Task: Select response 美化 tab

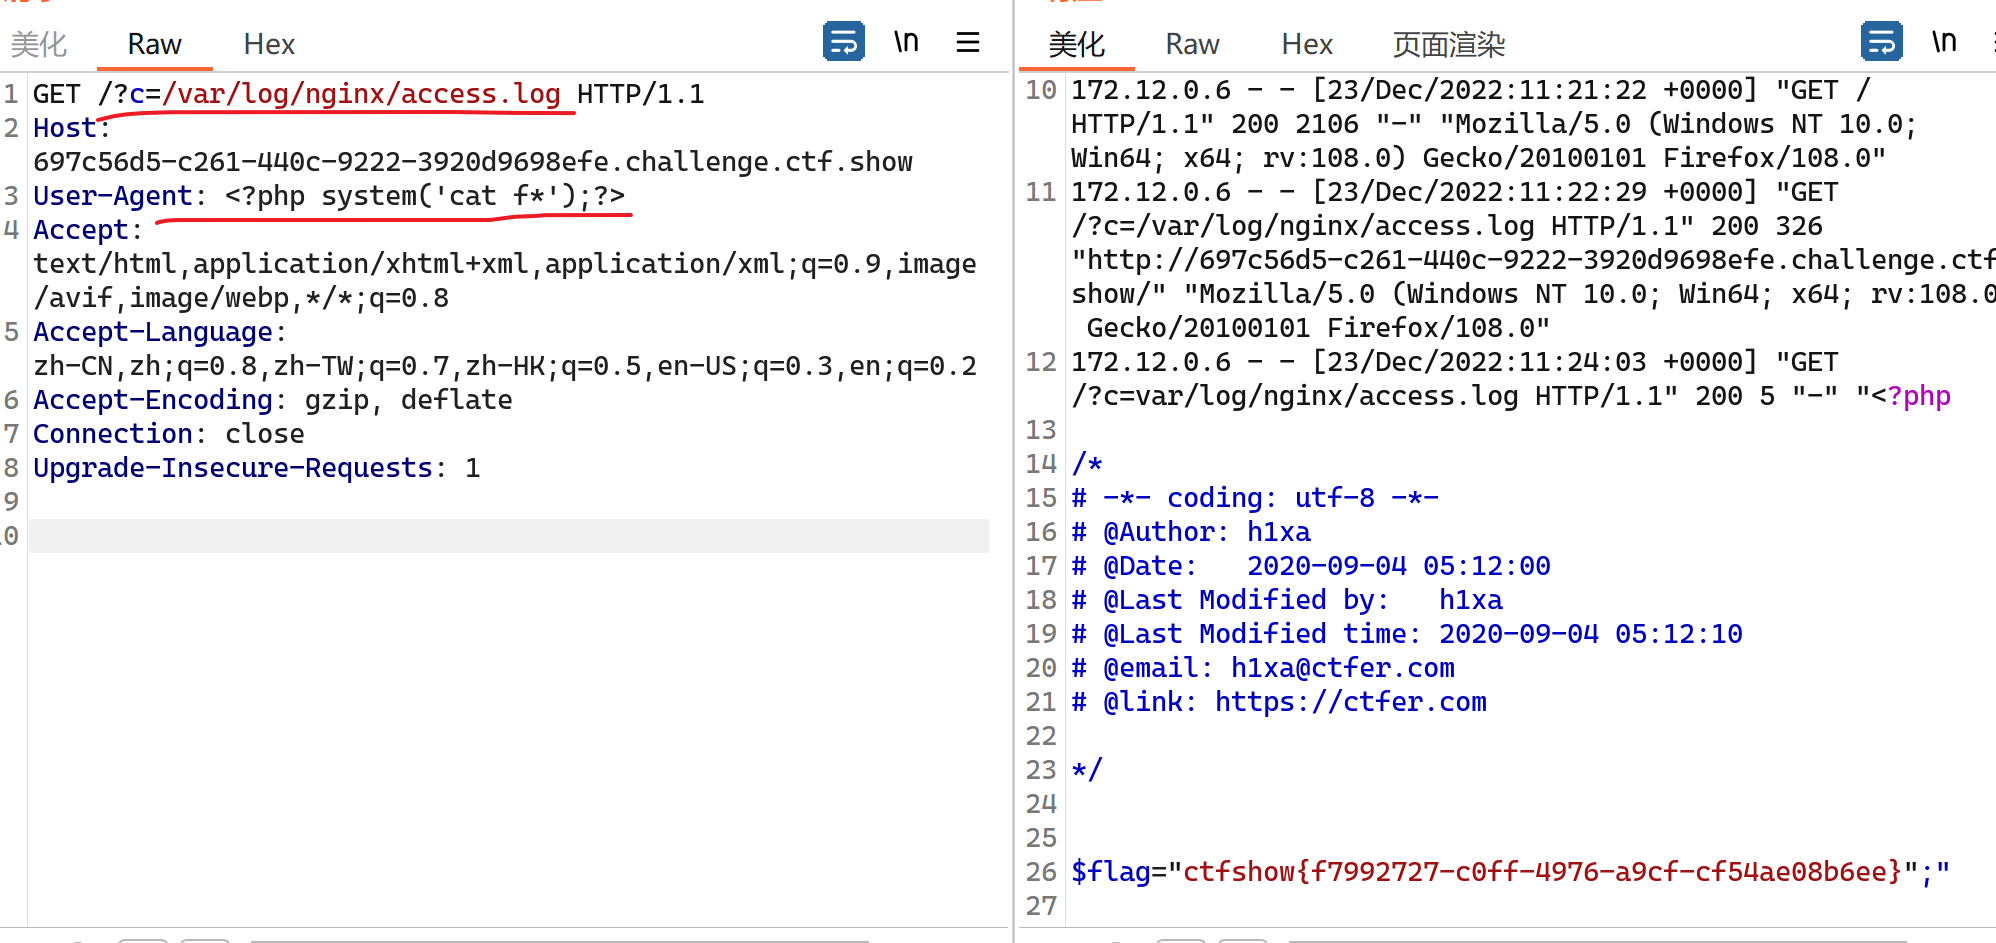Action: point(1077,44)
